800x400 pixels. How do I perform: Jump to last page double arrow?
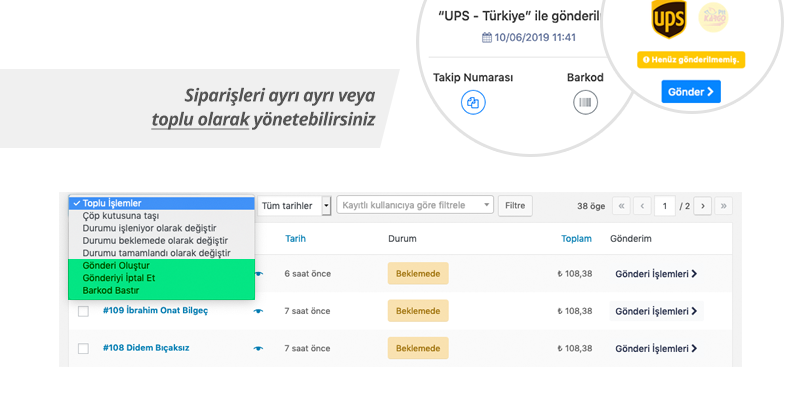[x=723, y=206]
